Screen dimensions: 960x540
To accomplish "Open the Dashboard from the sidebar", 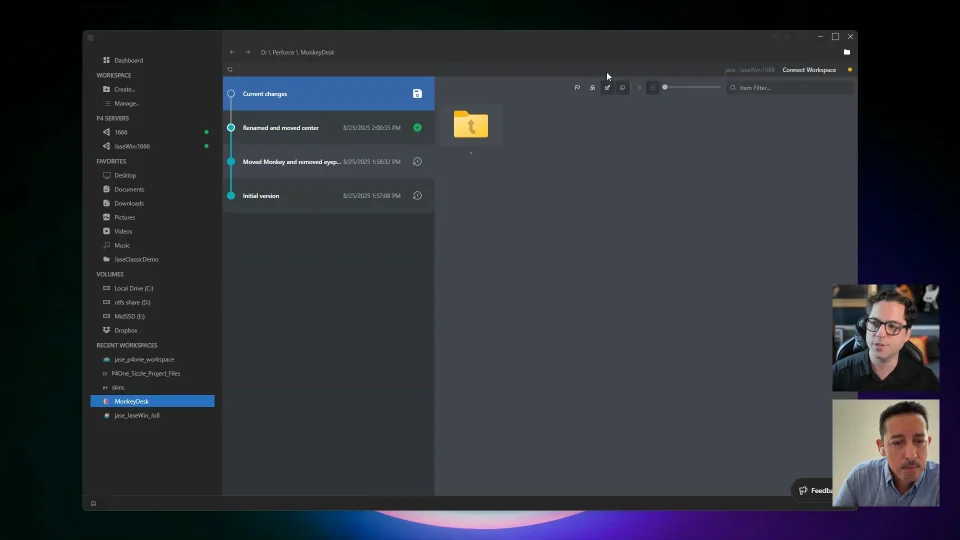I will click(128, 60).
